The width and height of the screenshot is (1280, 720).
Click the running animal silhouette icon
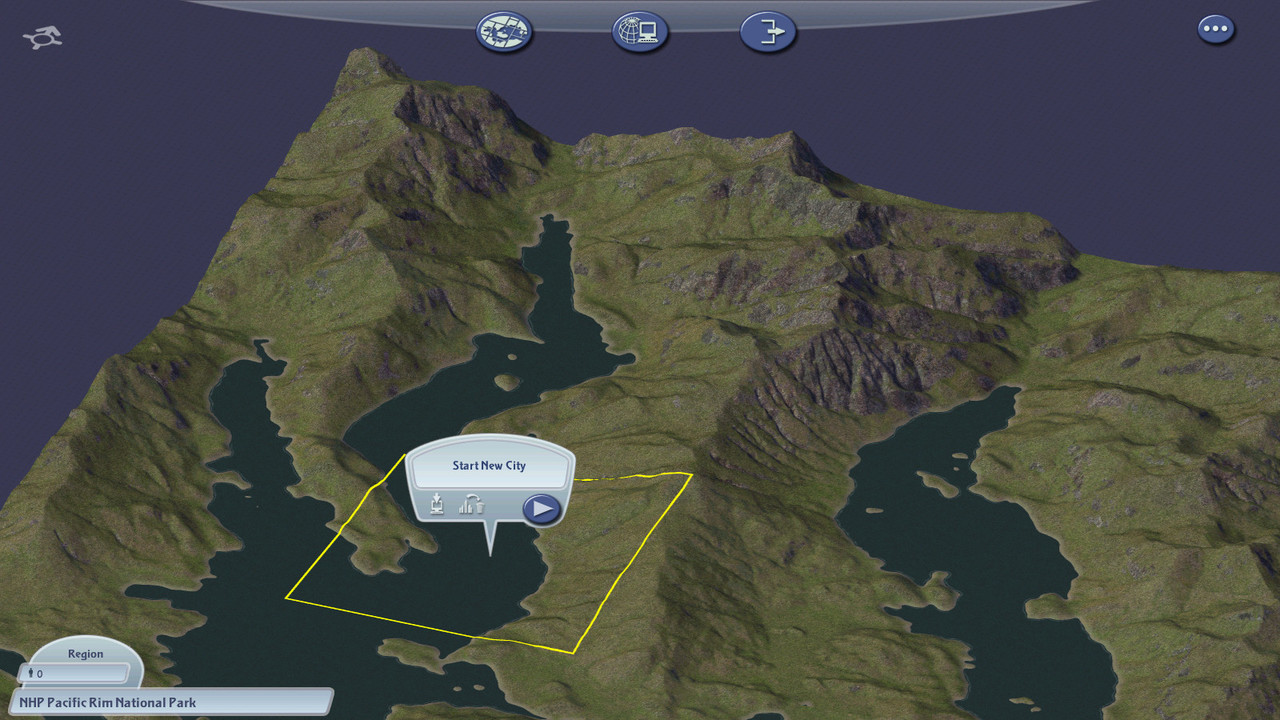(43, 38)
